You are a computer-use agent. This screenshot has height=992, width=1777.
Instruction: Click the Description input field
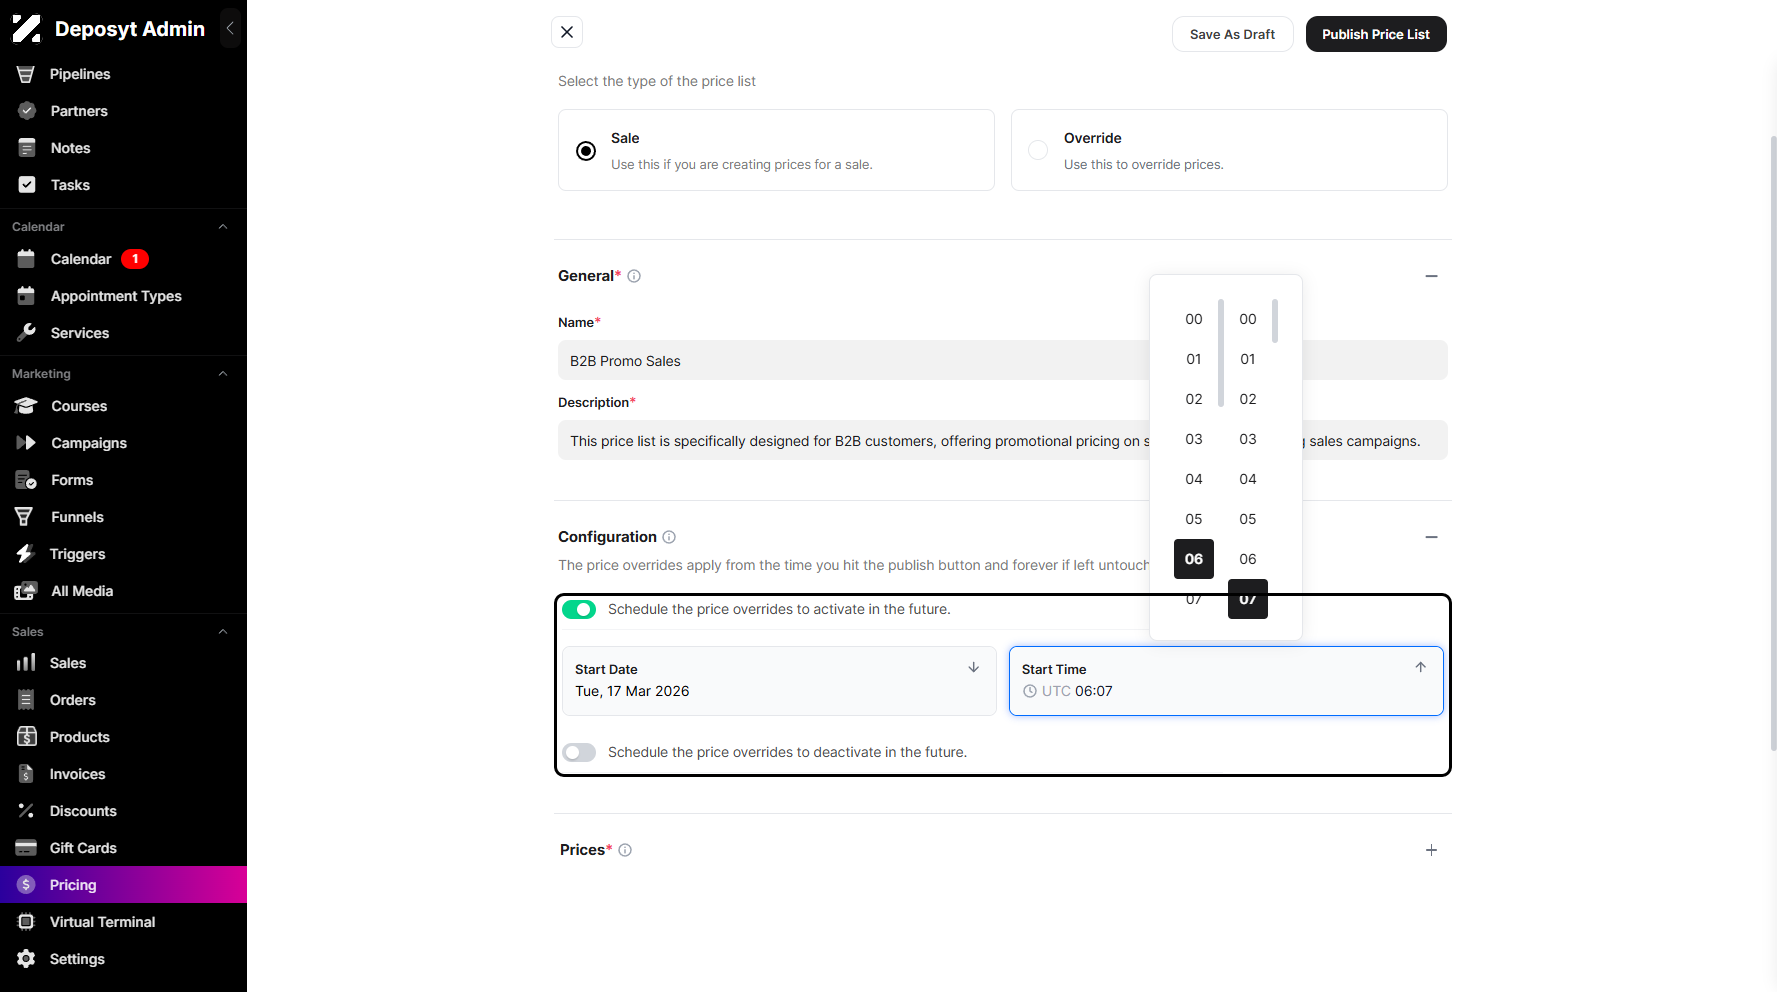[1002, 440]
